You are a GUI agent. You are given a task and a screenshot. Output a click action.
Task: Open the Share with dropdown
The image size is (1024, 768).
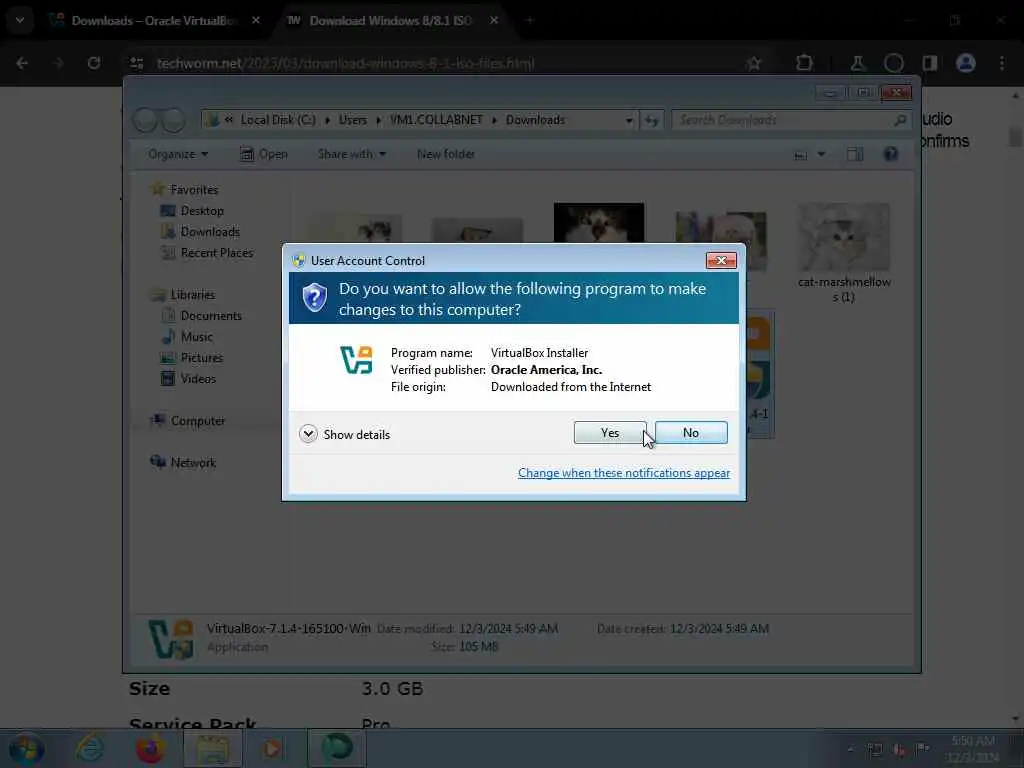[351, 154]
